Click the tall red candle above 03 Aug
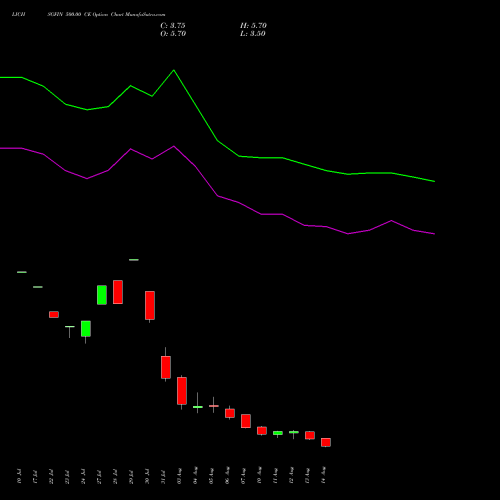 pyautogui.click(x=182, y=391)
